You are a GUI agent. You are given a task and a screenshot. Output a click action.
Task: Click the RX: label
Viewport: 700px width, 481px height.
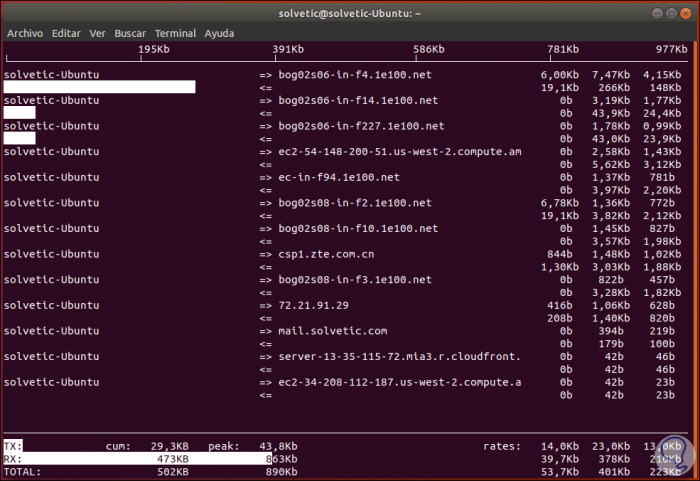pyautogui.click(x=12, y=459)
